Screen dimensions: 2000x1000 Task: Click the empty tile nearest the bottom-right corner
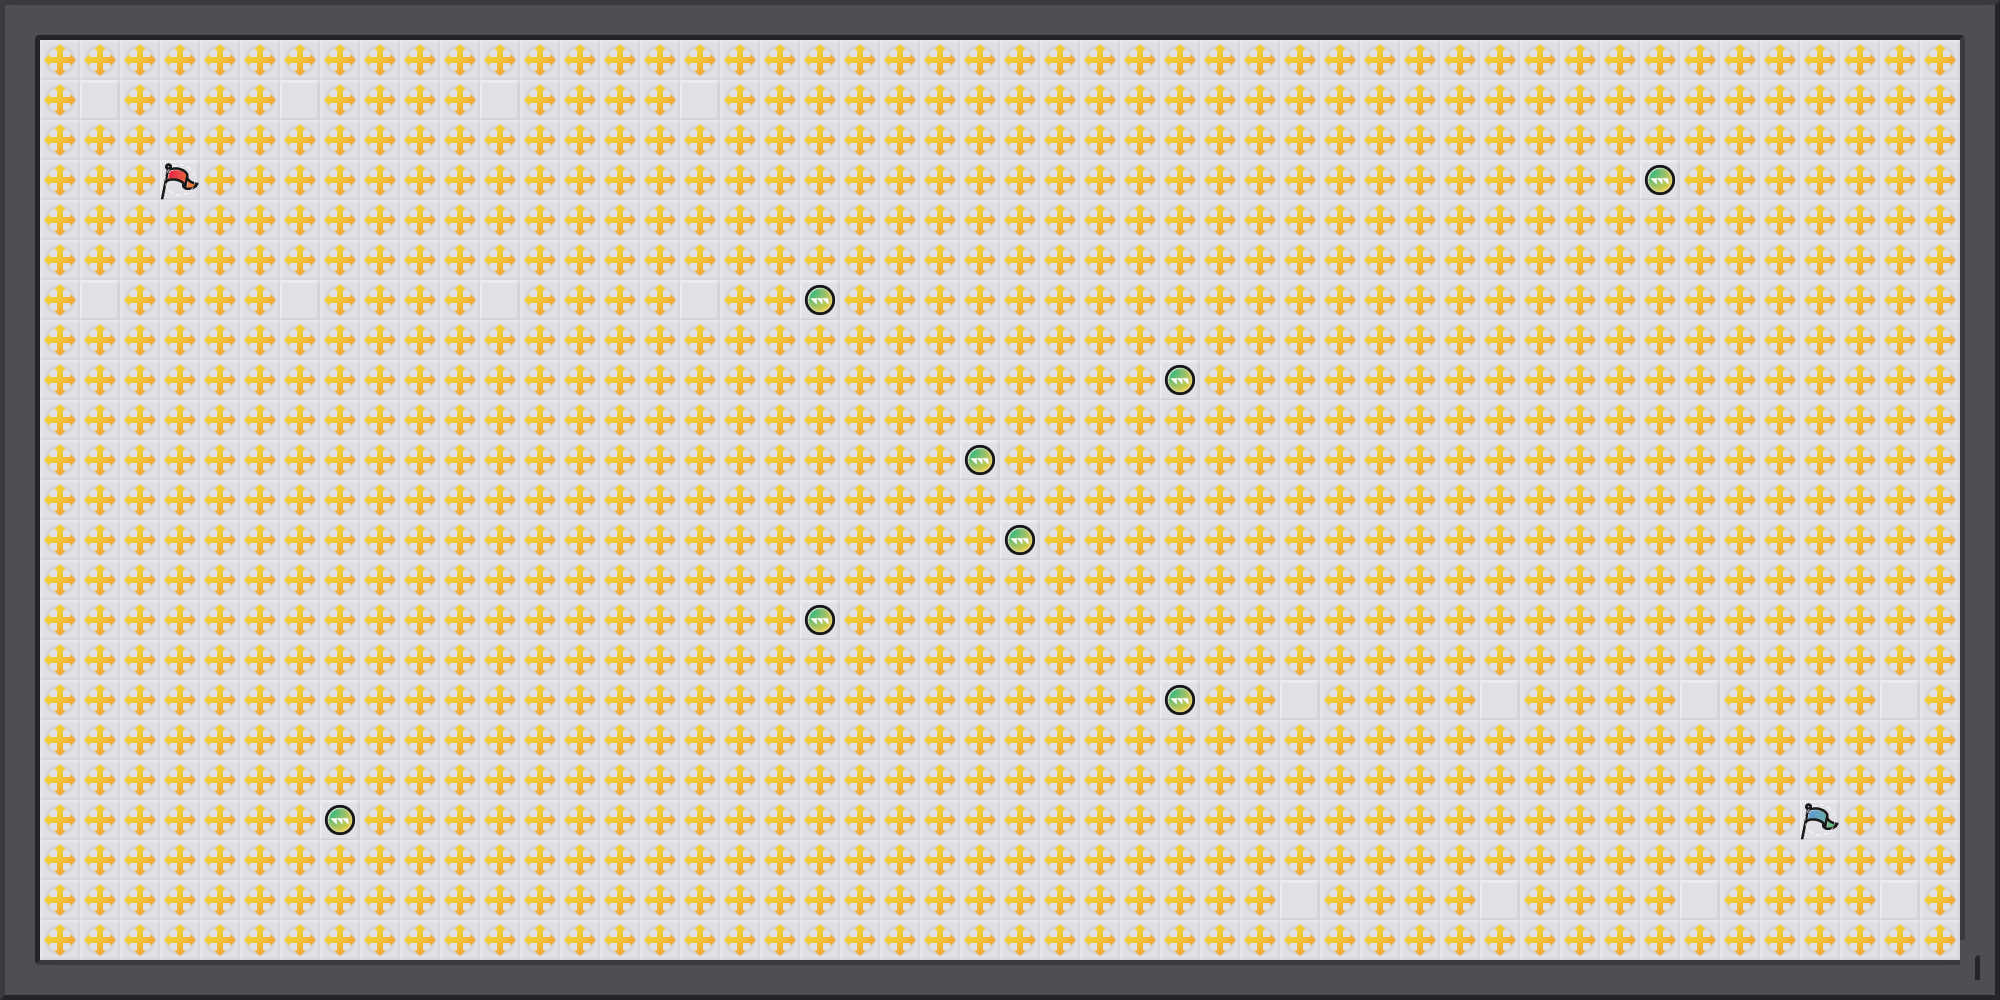coord(1900,900)
